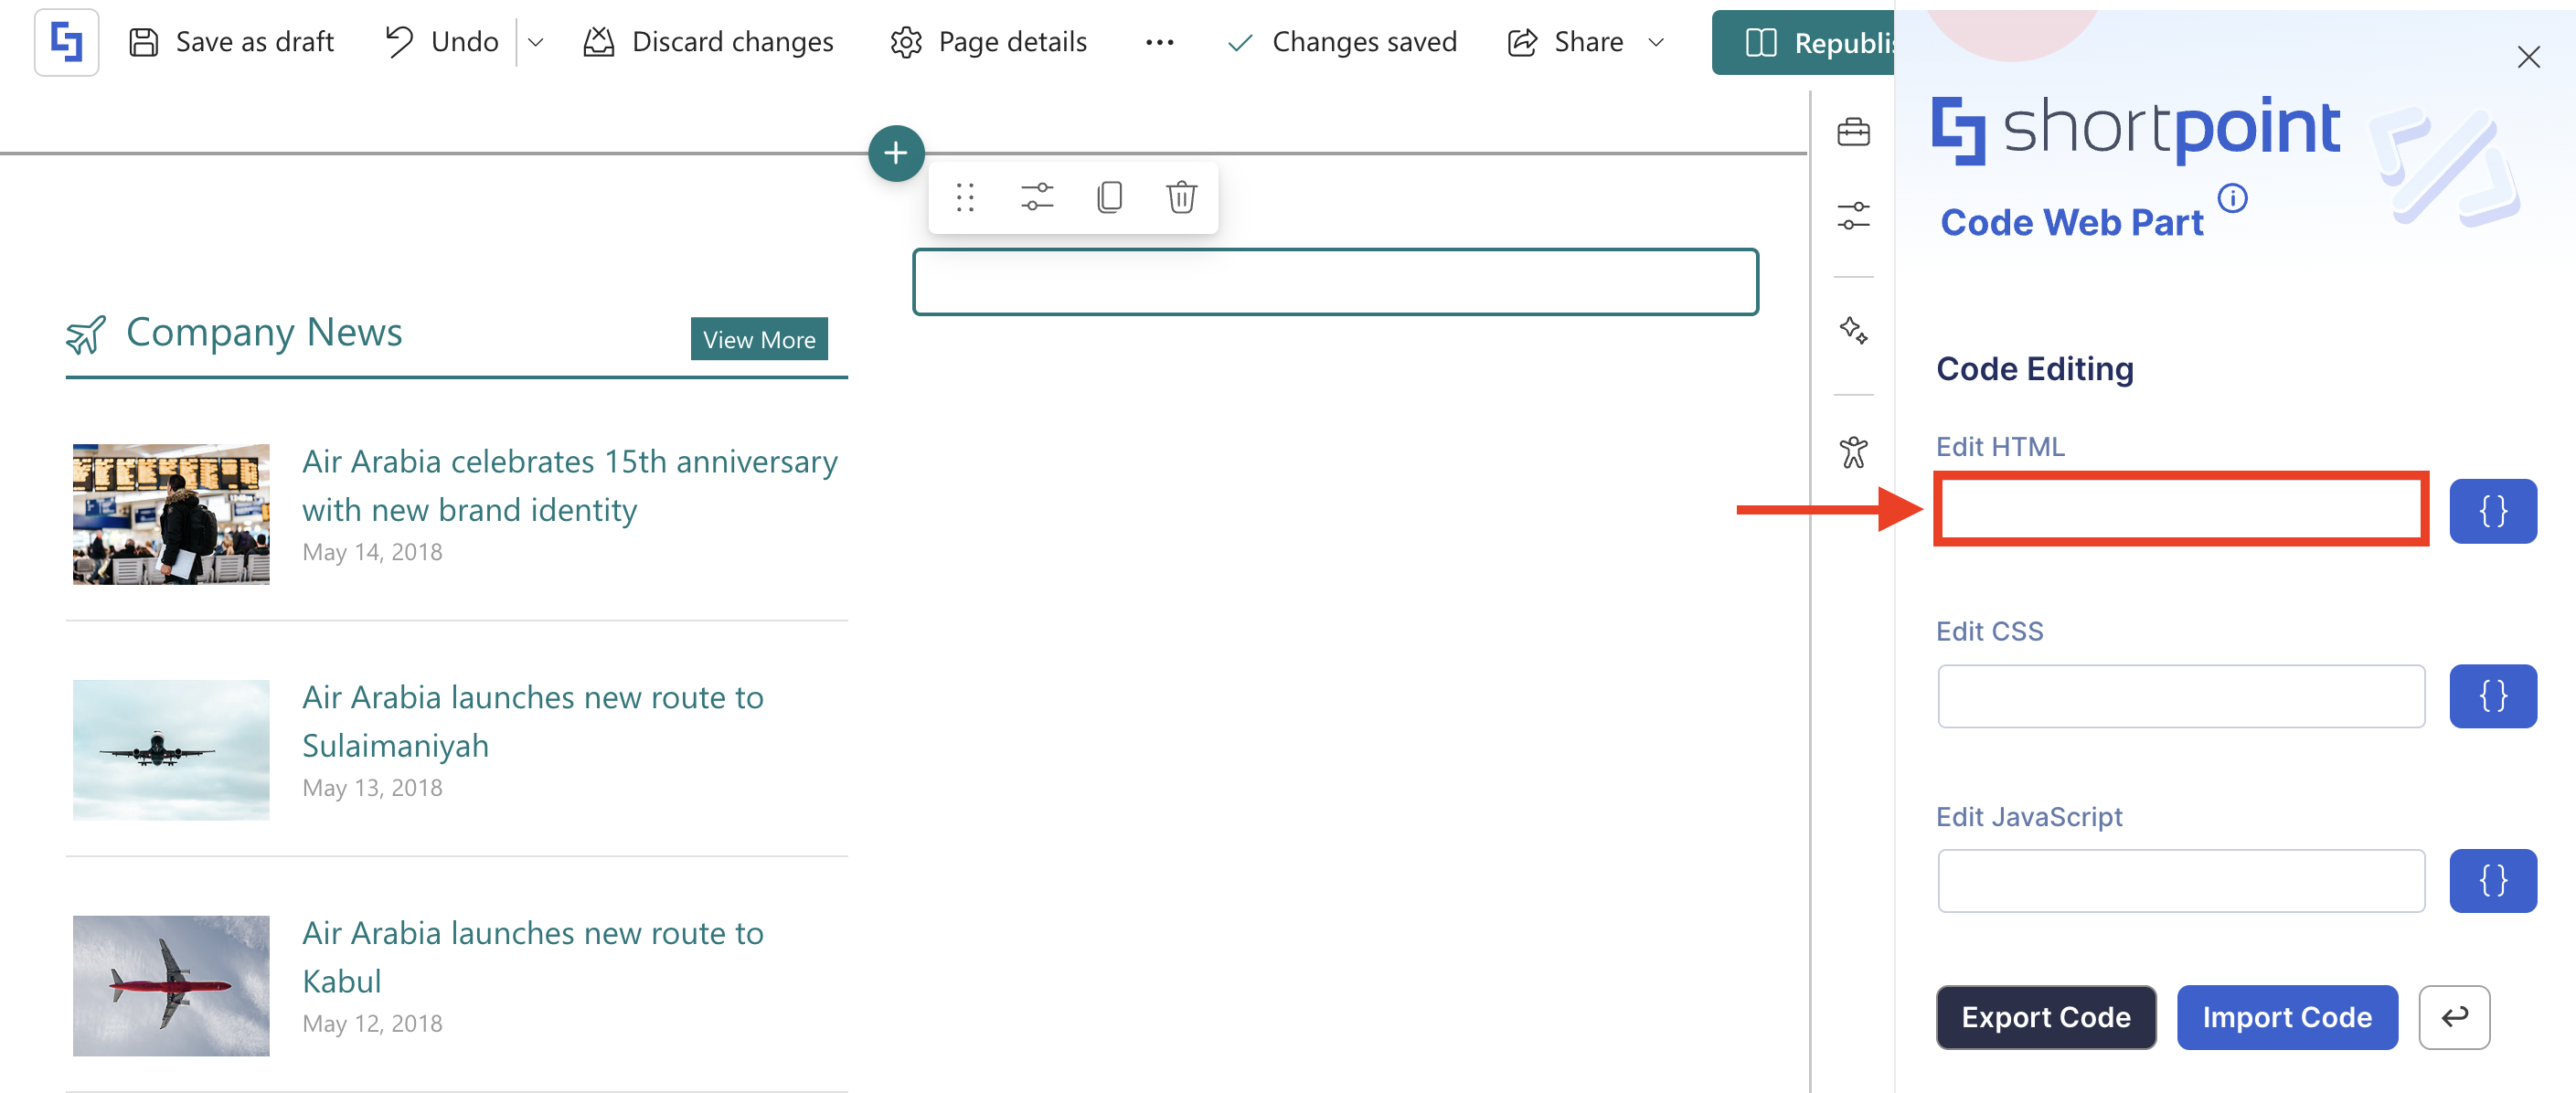
Task: Expand the Undo dropdown arrow
Action: pos(536,42)
